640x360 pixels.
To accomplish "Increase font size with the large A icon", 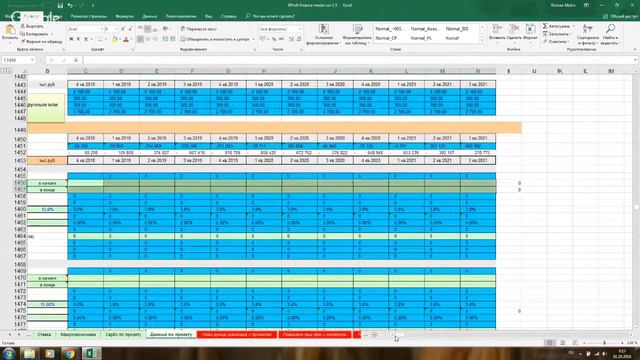I will tap(123, 29).
